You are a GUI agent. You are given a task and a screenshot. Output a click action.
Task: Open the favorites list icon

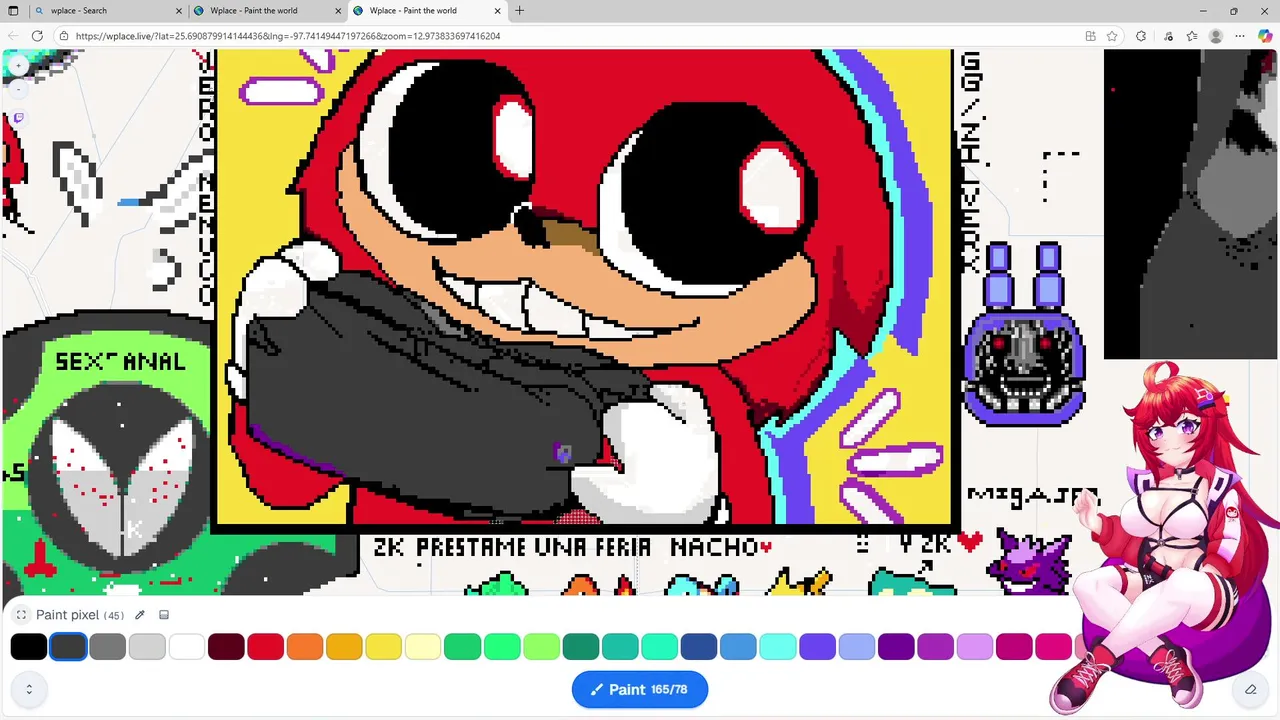(1192, 36)
